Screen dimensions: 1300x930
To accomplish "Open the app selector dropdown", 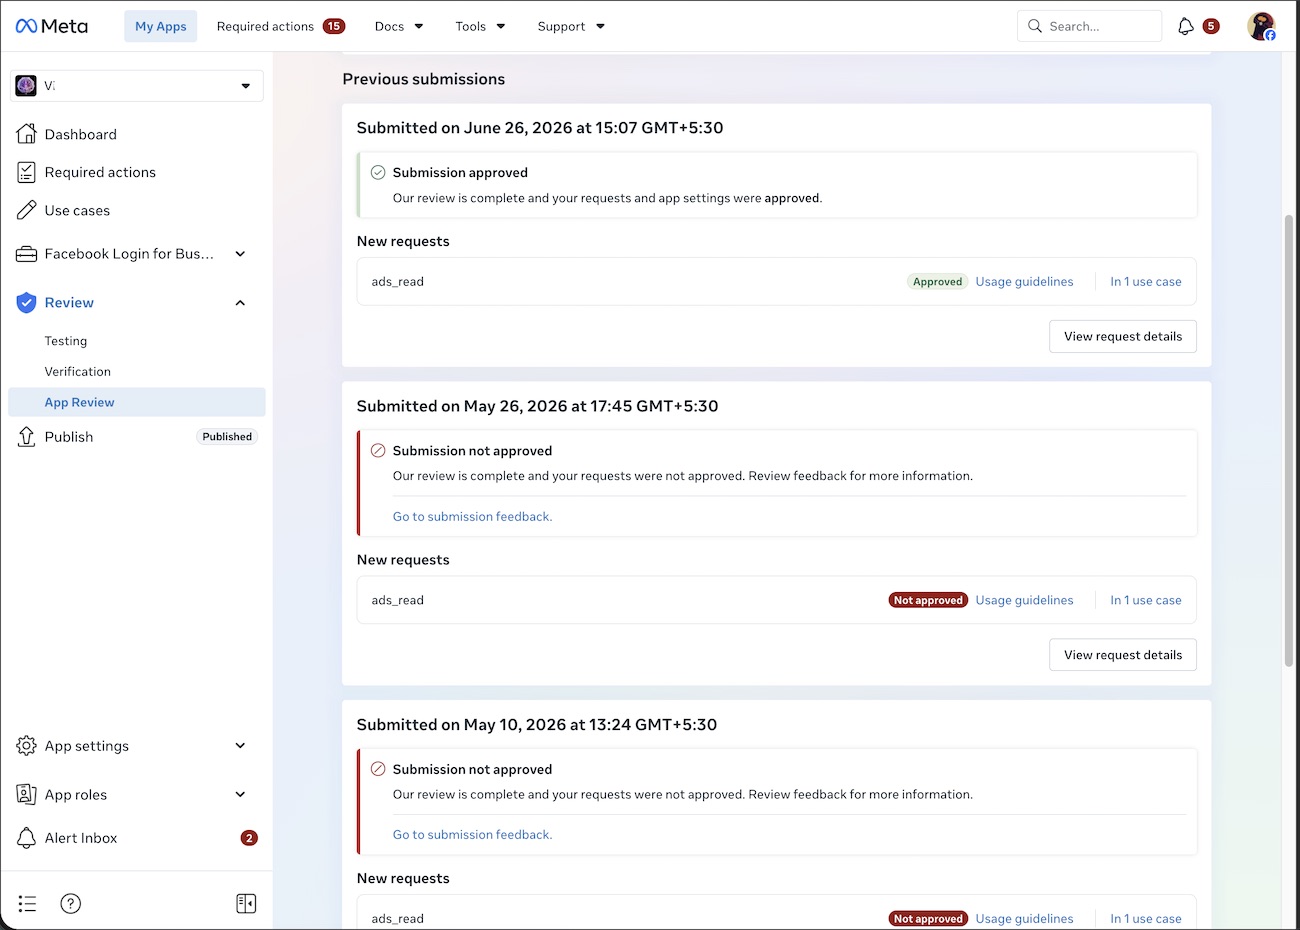I will pyautogui.click(x=137, y=86).
